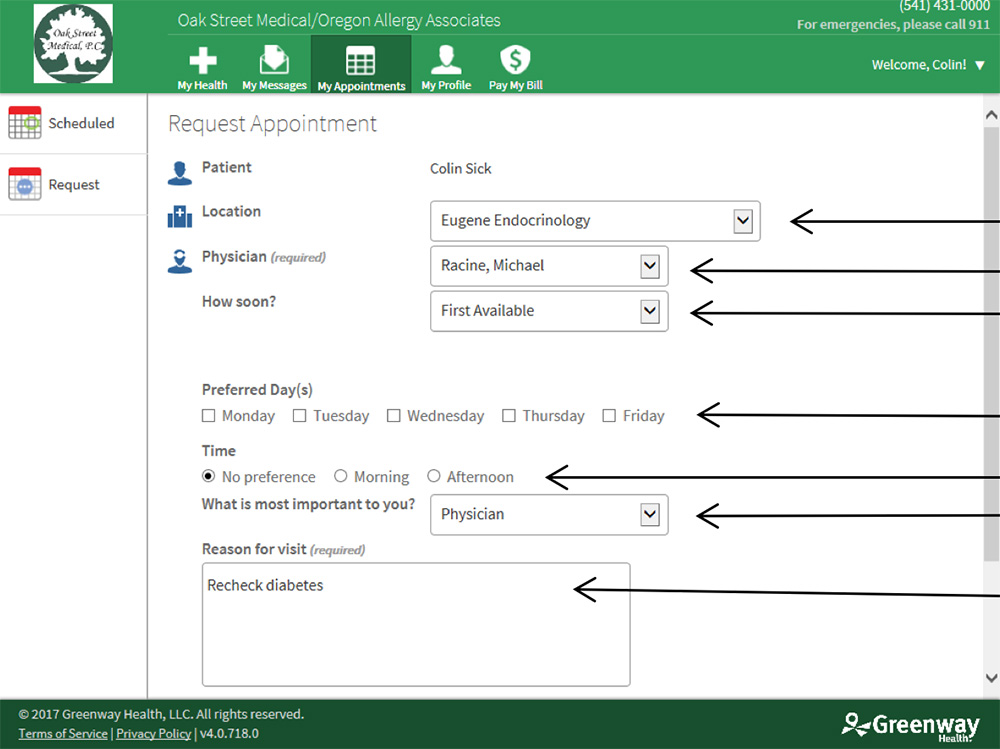
Task: Click the phone number (541) 431-0000
Action: pos(945,6)
